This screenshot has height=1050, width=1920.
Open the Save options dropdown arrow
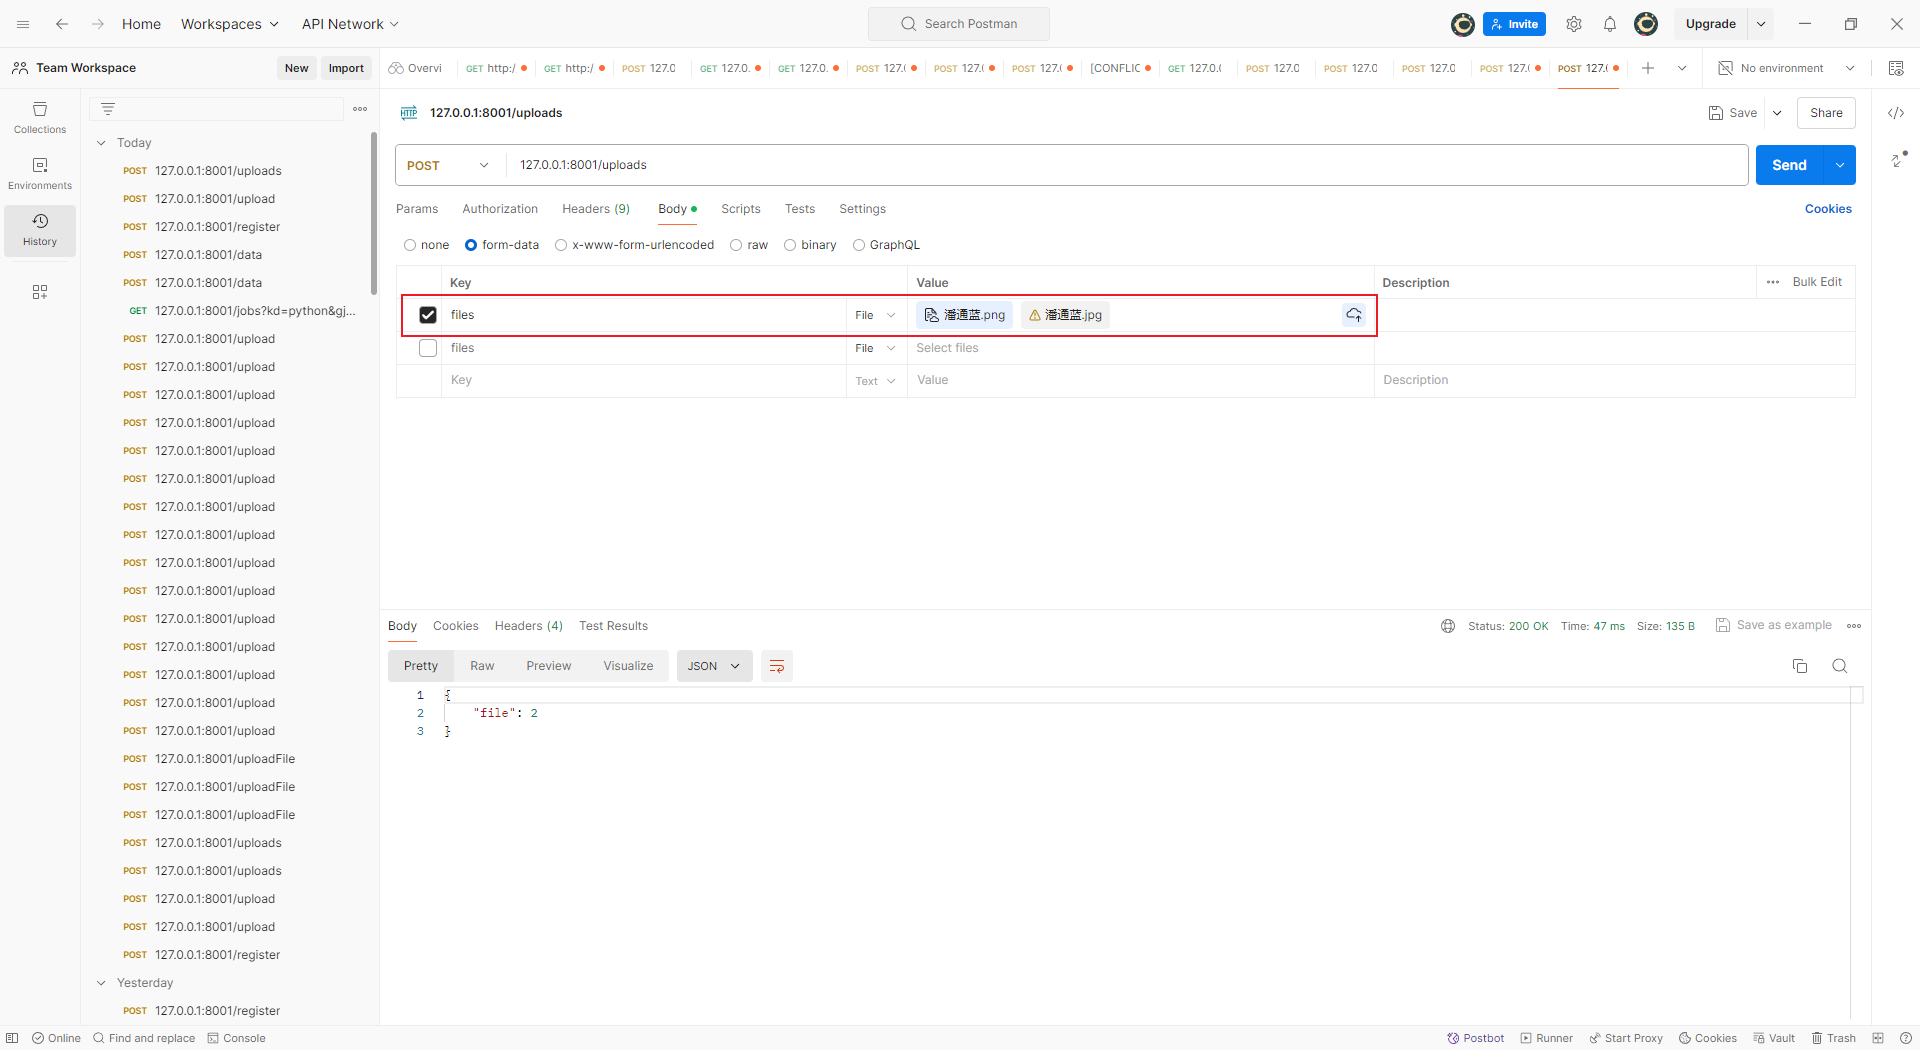tap(1777, 113)
